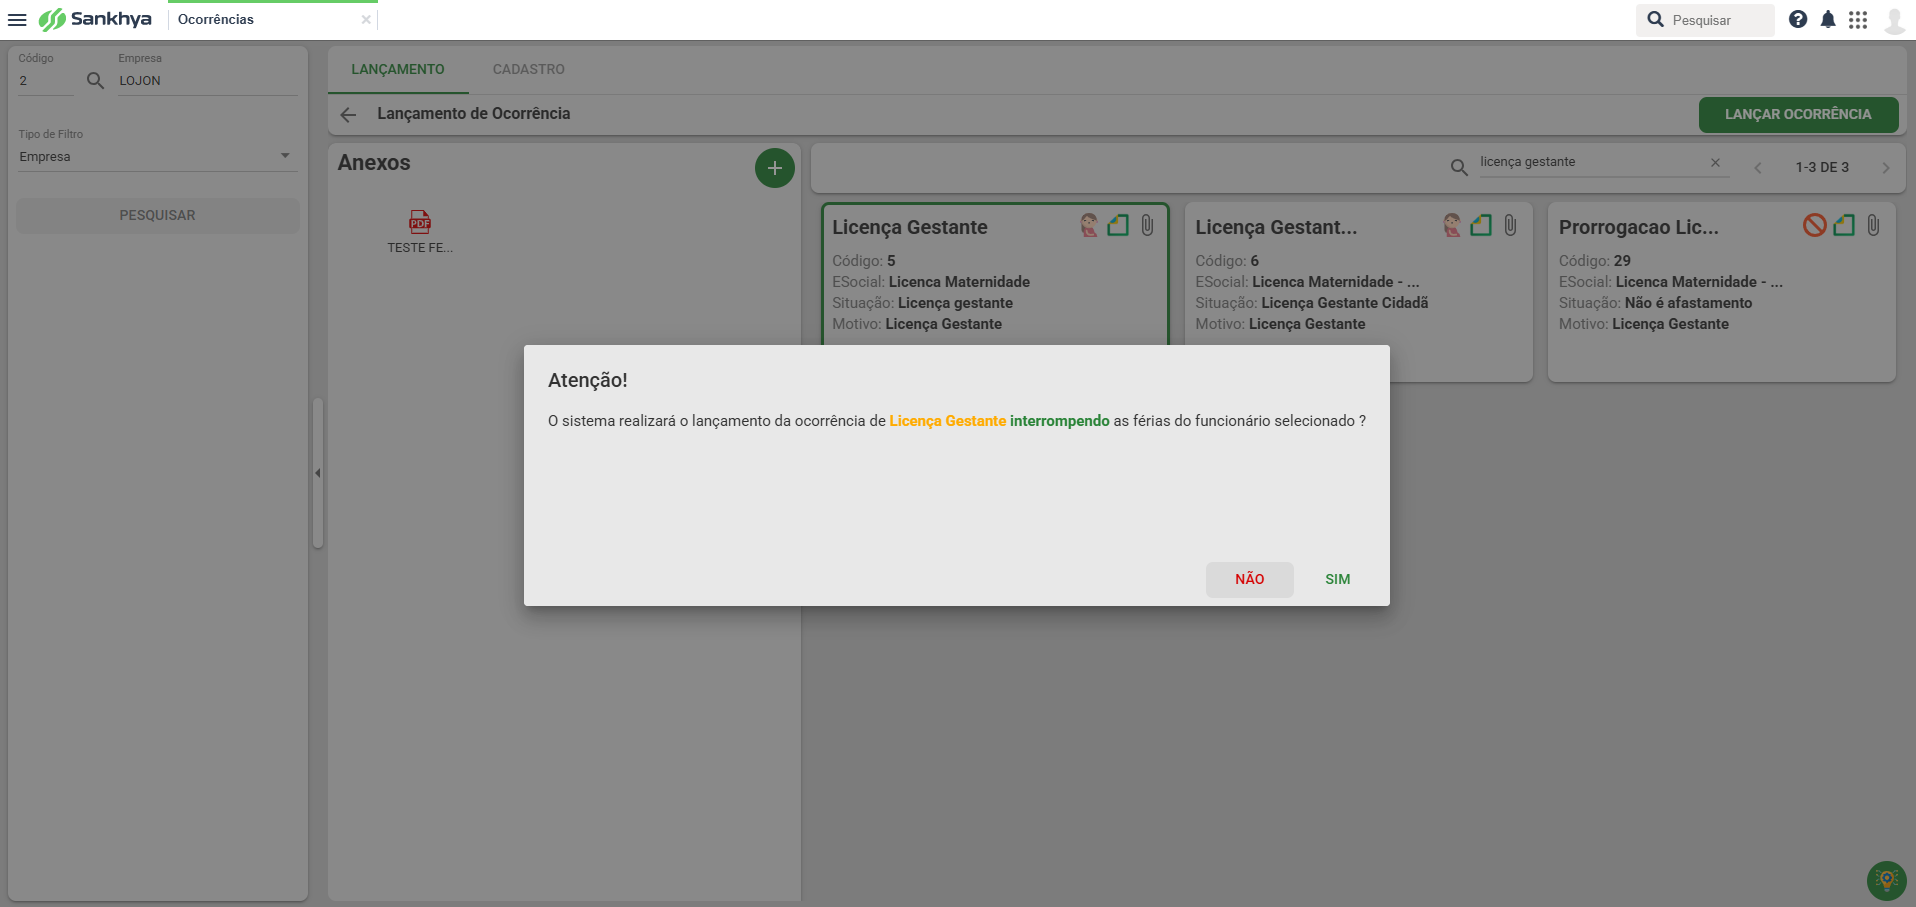Click the green document icon on code 6 card
Screen dimensions: 1916x907
click(x=1481, y=225)
